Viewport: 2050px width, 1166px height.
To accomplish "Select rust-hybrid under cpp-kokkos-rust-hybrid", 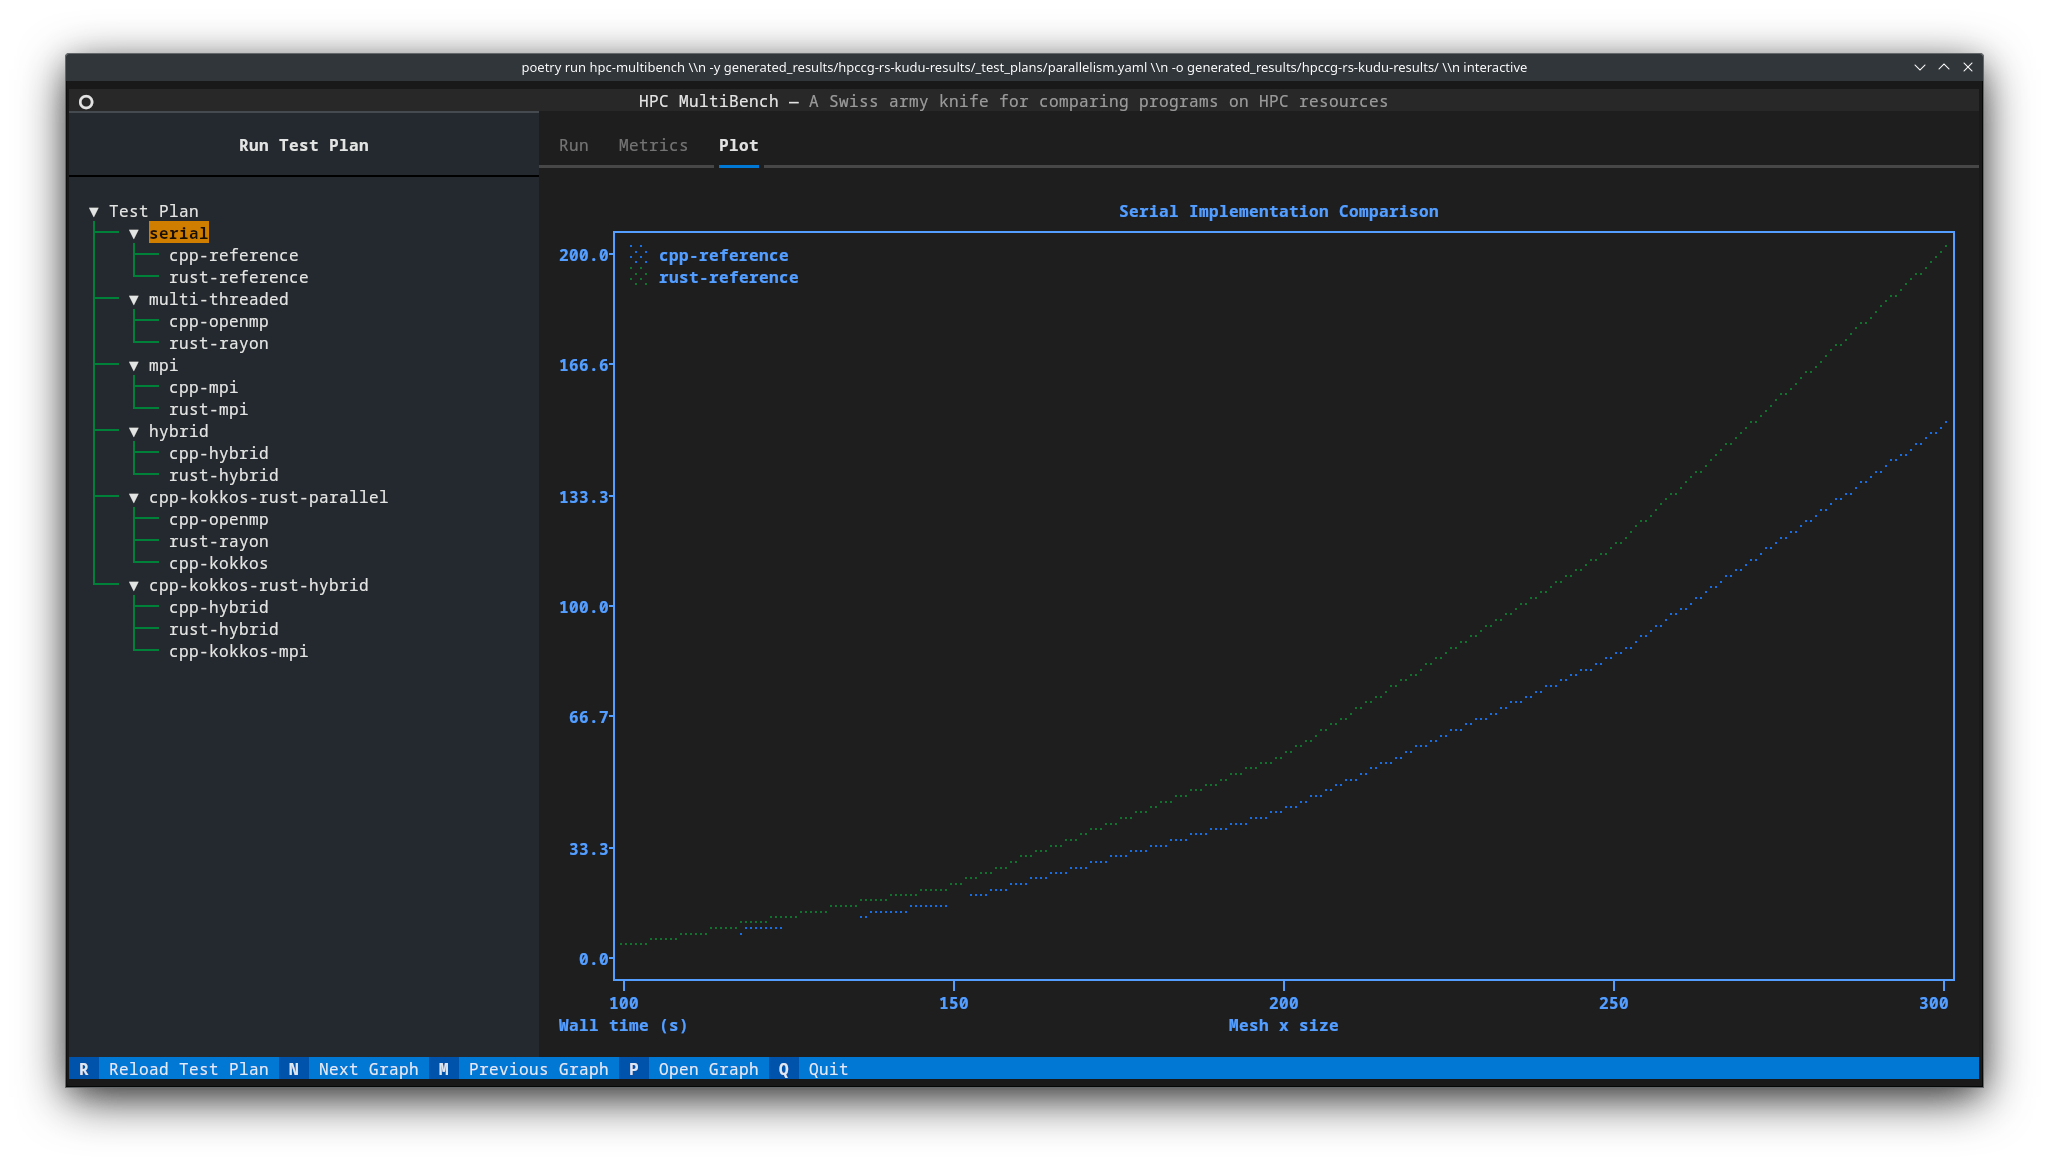I will tap(224, 630).
